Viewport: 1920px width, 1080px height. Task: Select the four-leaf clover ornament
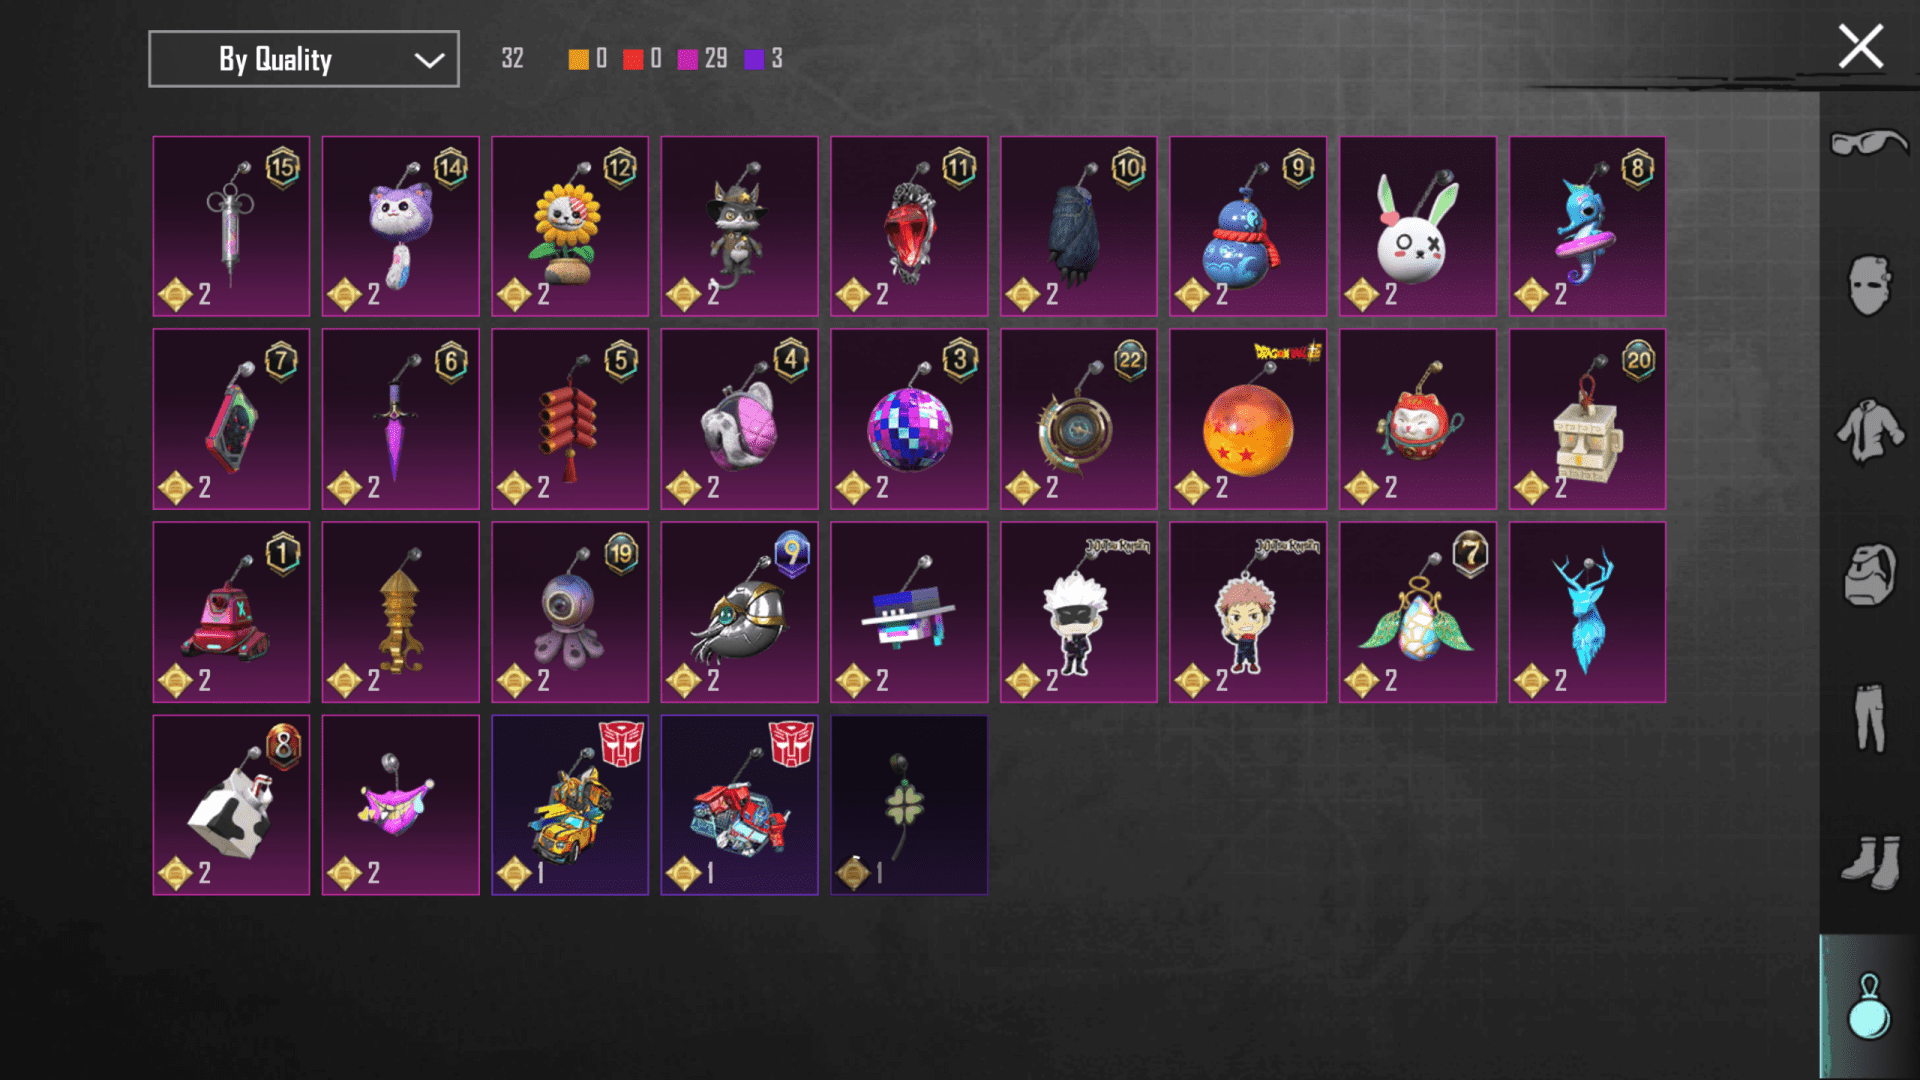click(x=909, y=805)
